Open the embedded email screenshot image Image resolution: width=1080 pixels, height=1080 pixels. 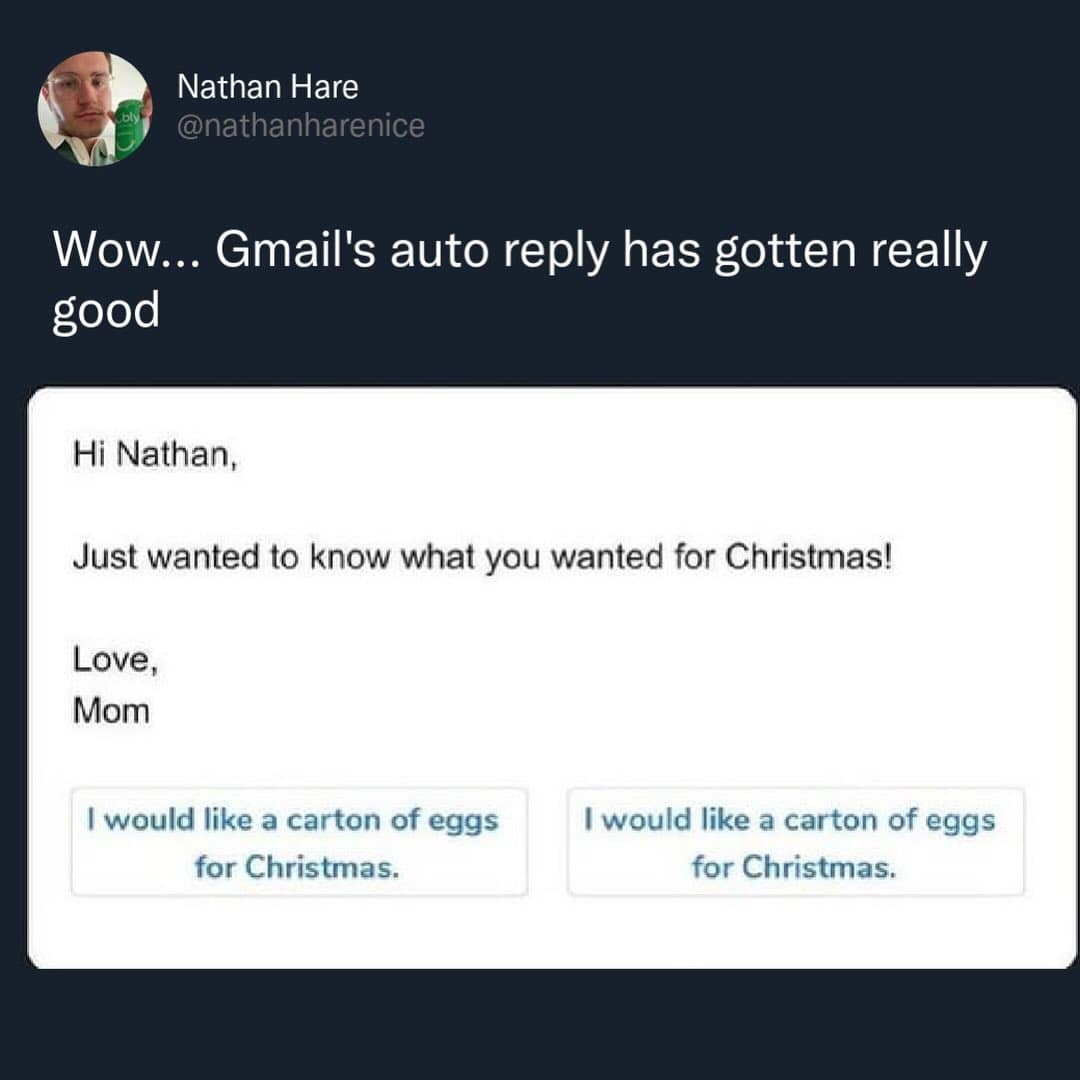[551, 677]
